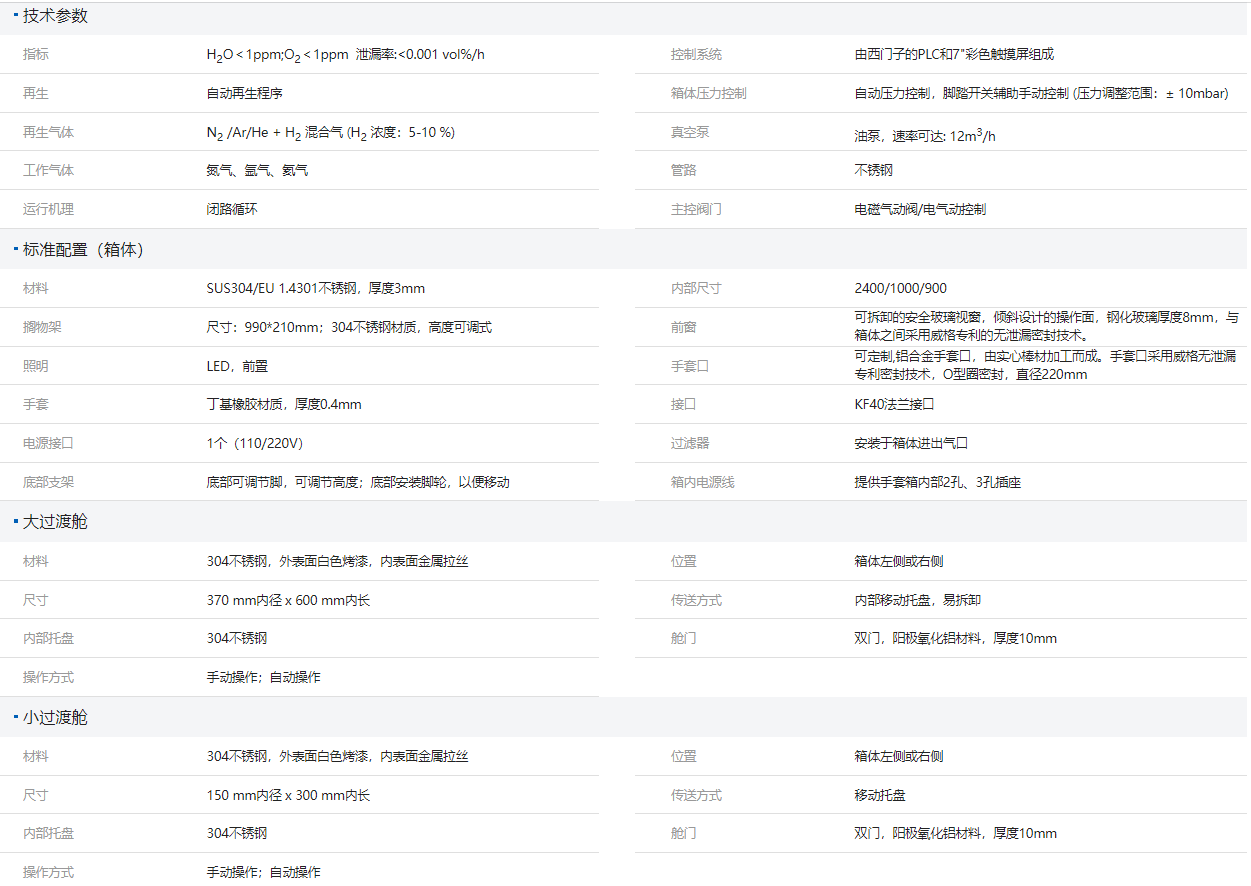Click the 箱内电源线 row label
Image resolution: width=1251 pixels, height=886 pixels.
(703, 483)
